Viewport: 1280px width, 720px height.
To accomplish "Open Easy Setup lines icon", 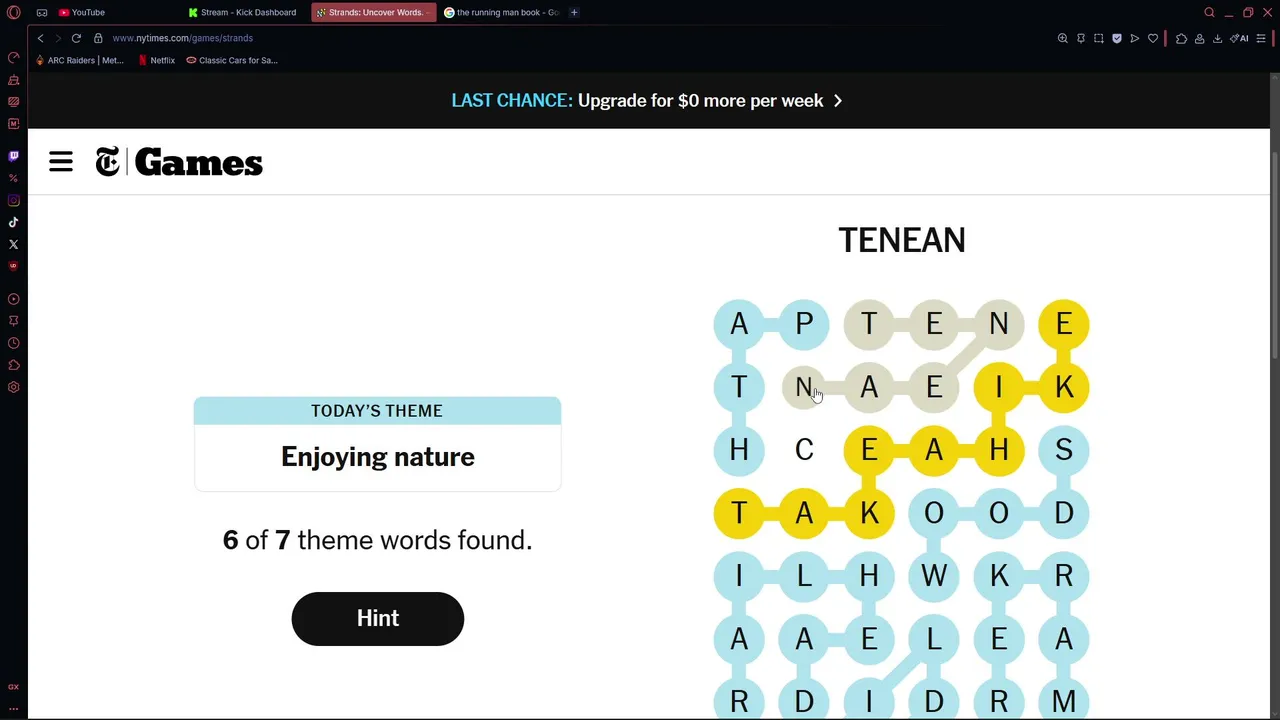I will pos(1261,38).
